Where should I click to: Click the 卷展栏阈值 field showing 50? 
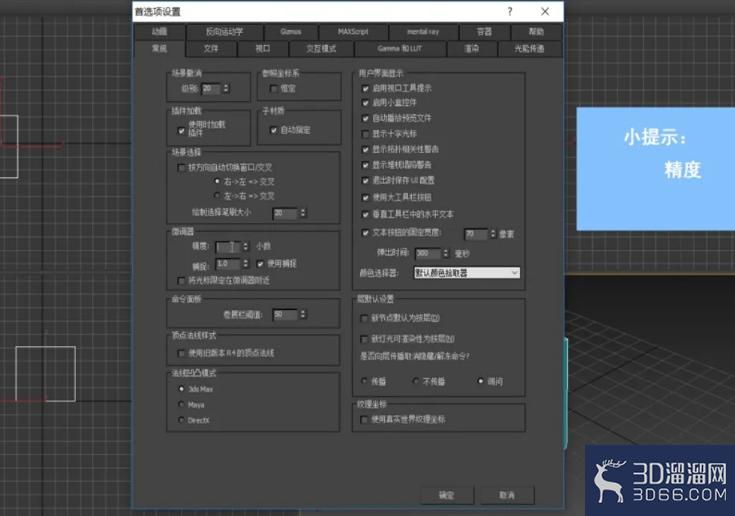coord(285,314)
